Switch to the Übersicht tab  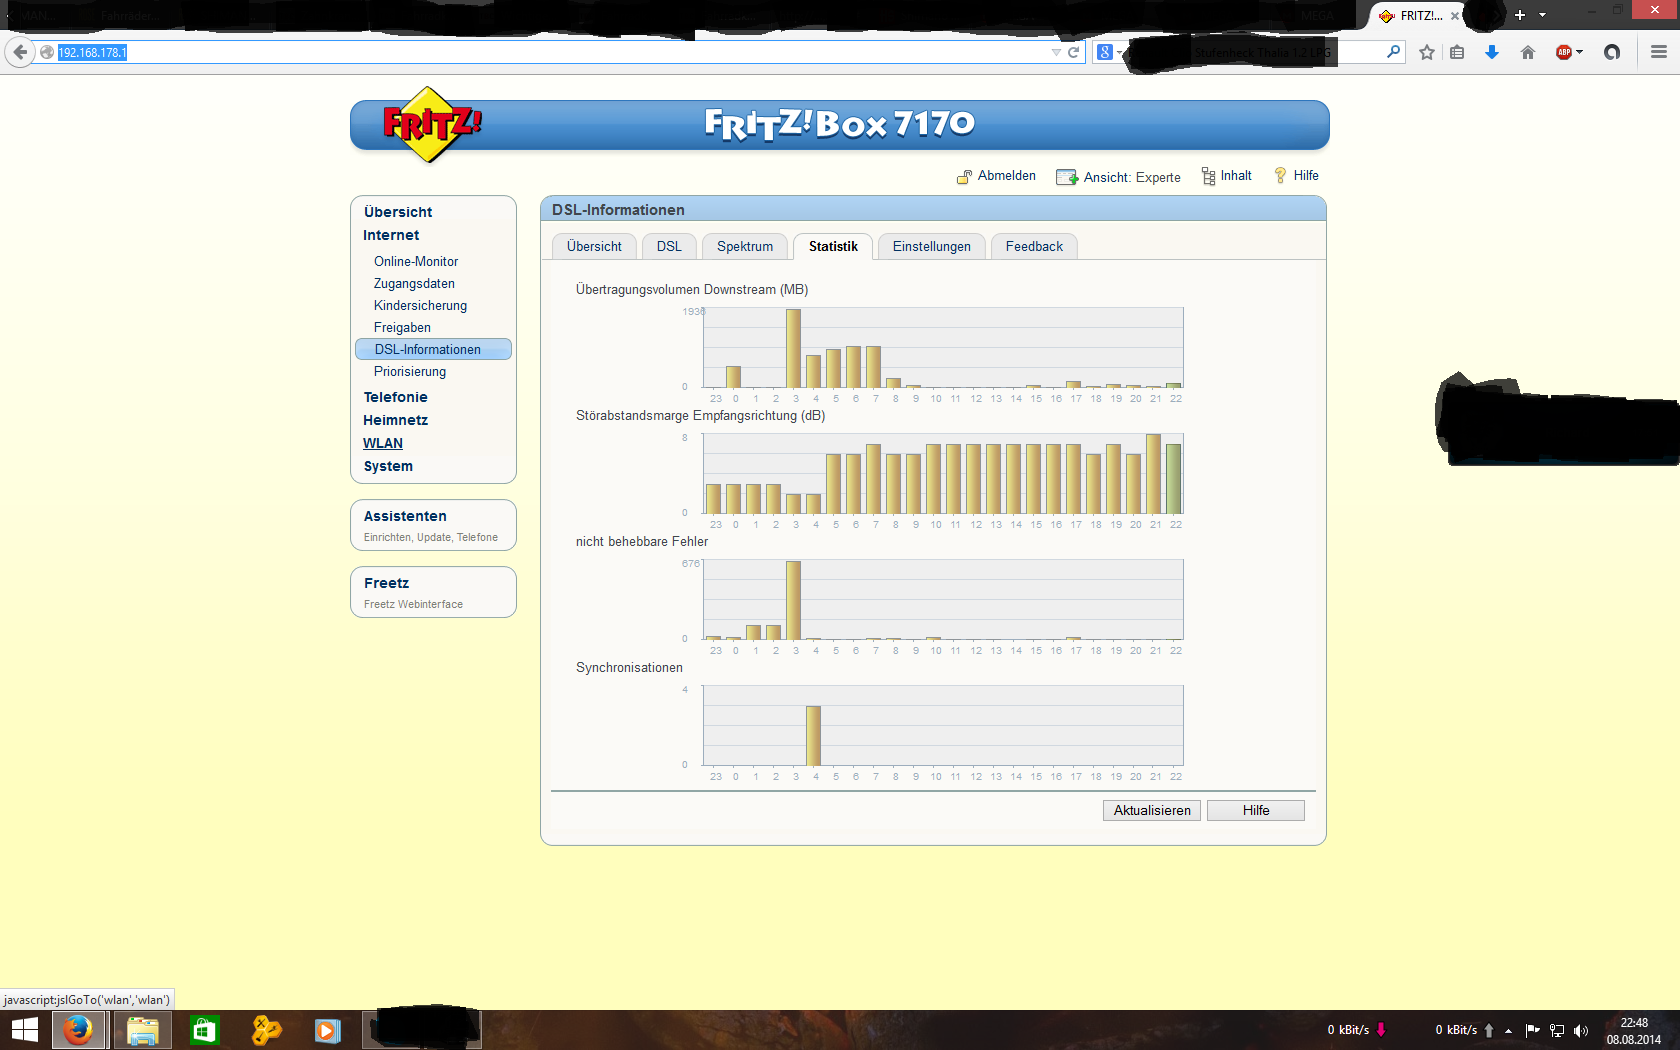[594, 246]
